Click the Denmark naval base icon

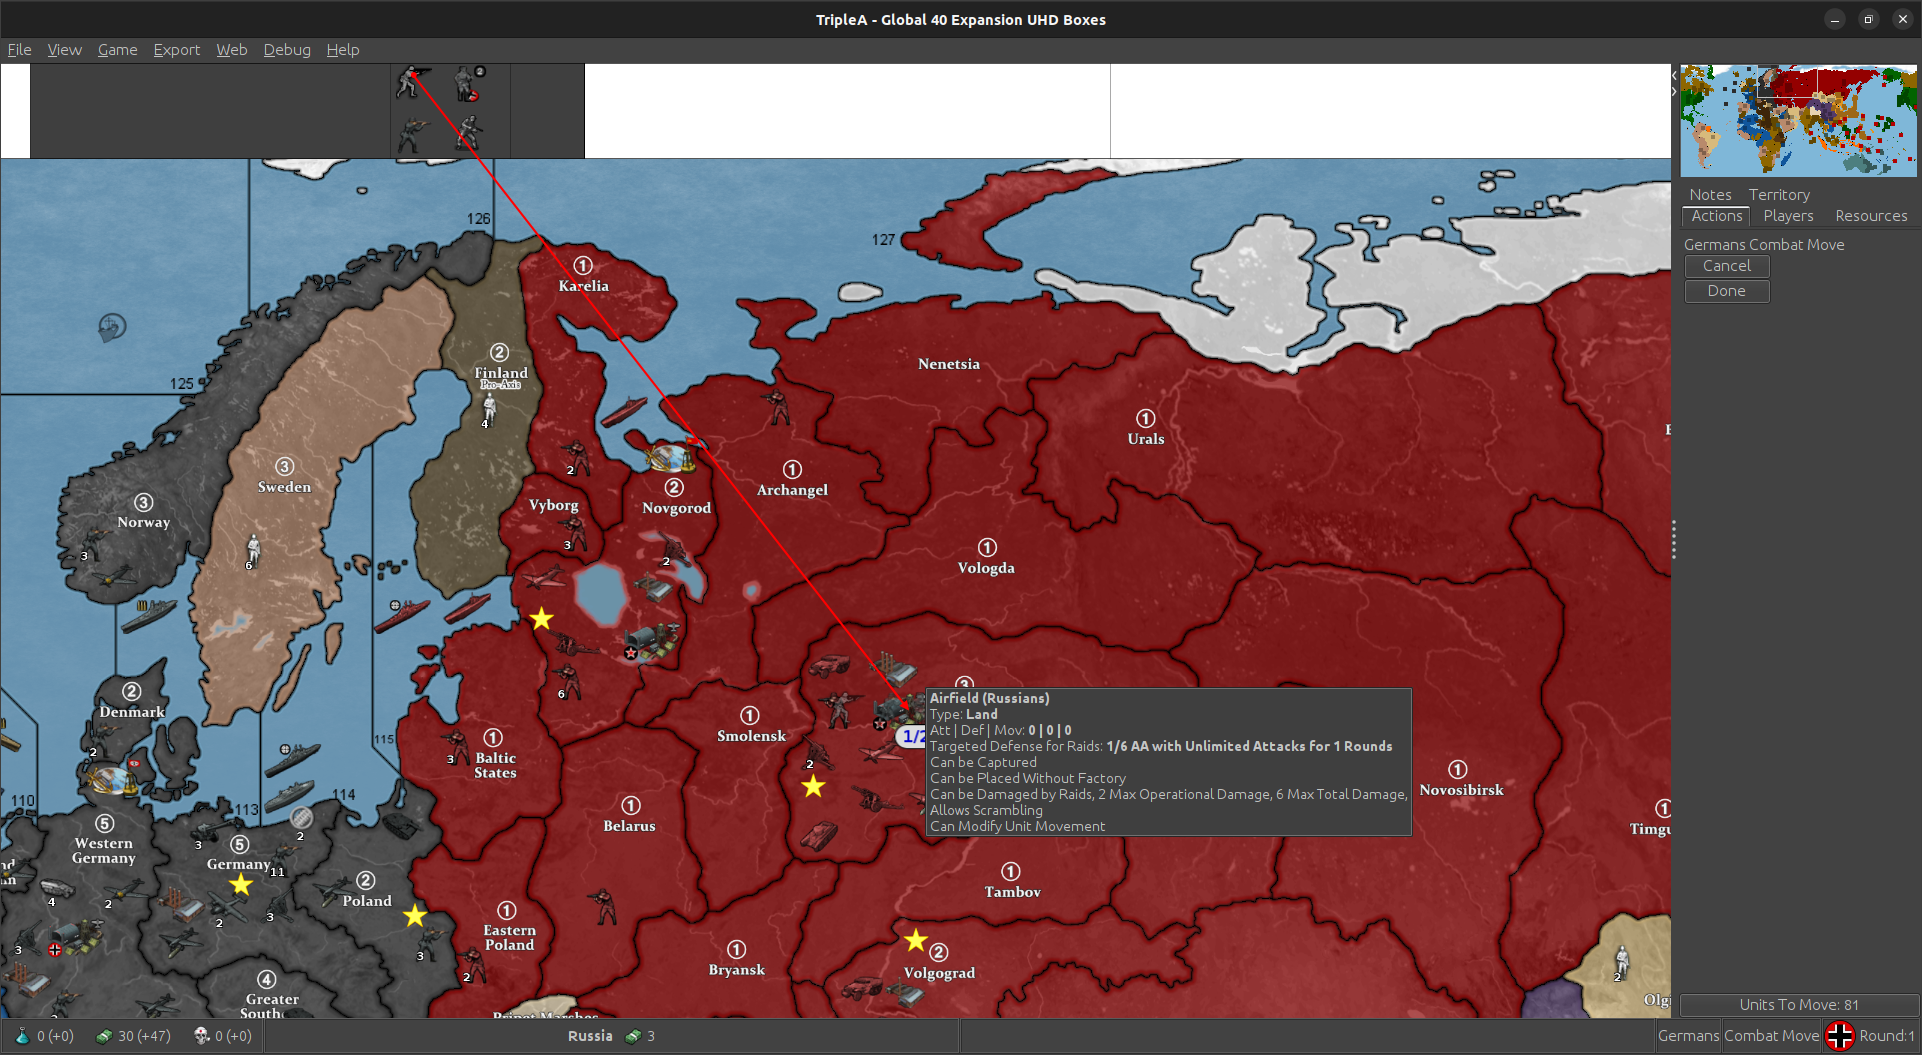[x=112, y=779]
